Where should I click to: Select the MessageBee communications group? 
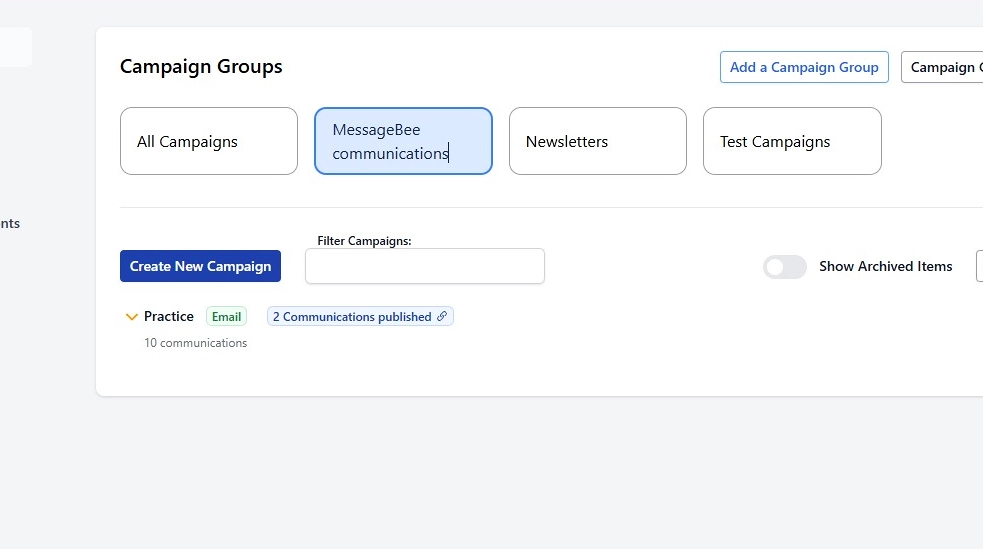pyautogui.click(x=403, y=141)
